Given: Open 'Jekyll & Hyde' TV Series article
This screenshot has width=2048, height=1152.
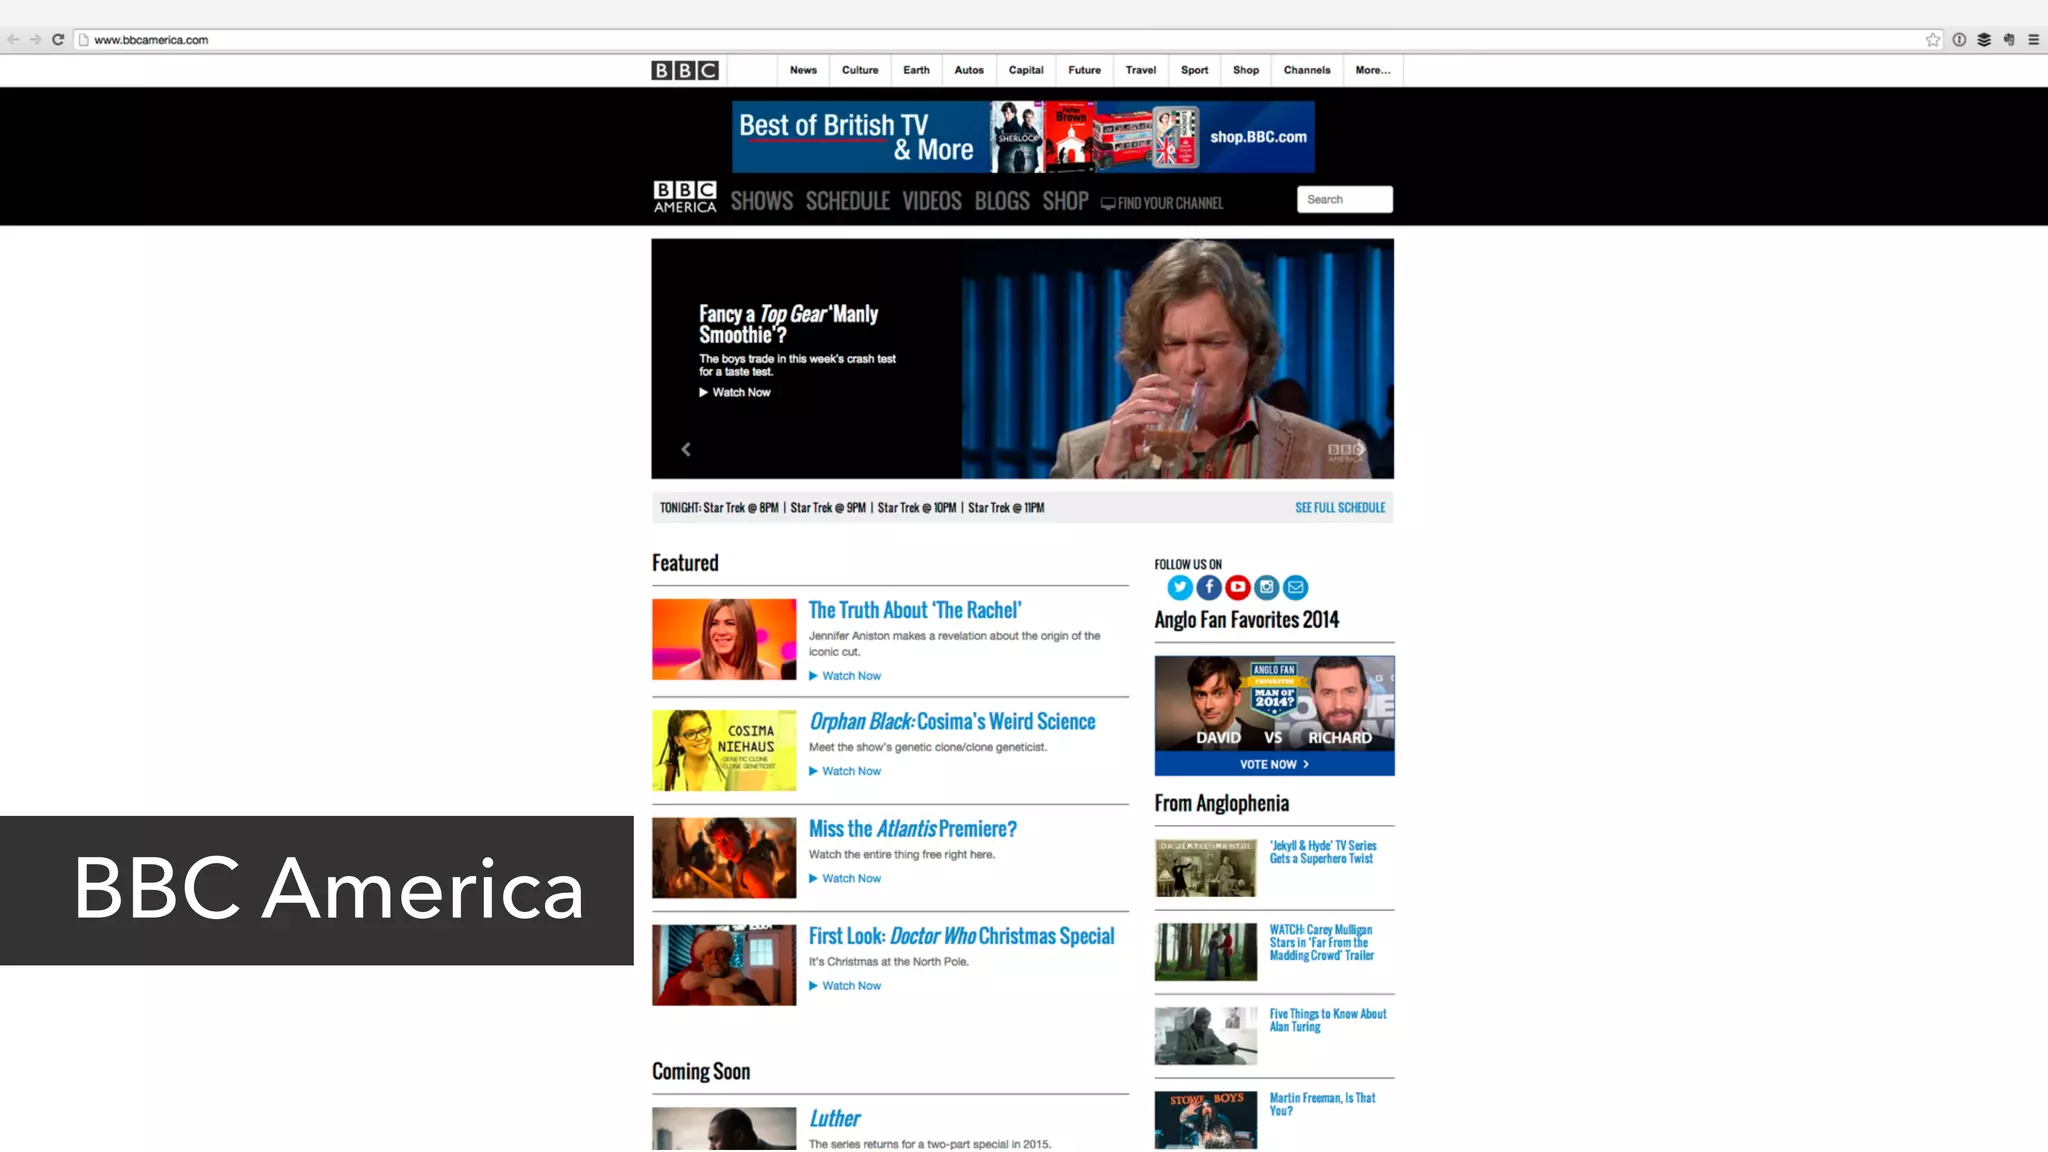Looking at the screenshot, I should (x=1323, y=852).
